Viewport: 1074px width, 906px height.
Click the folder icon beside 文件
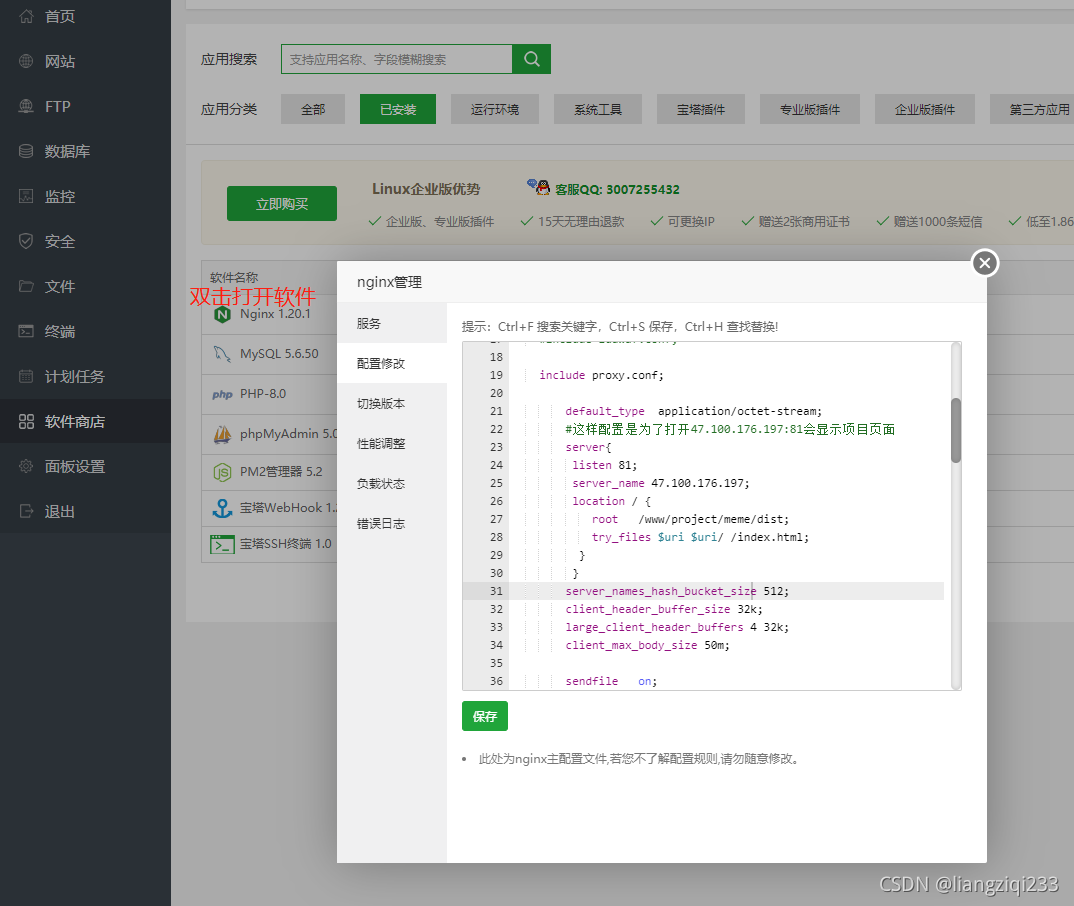point(26,286)
